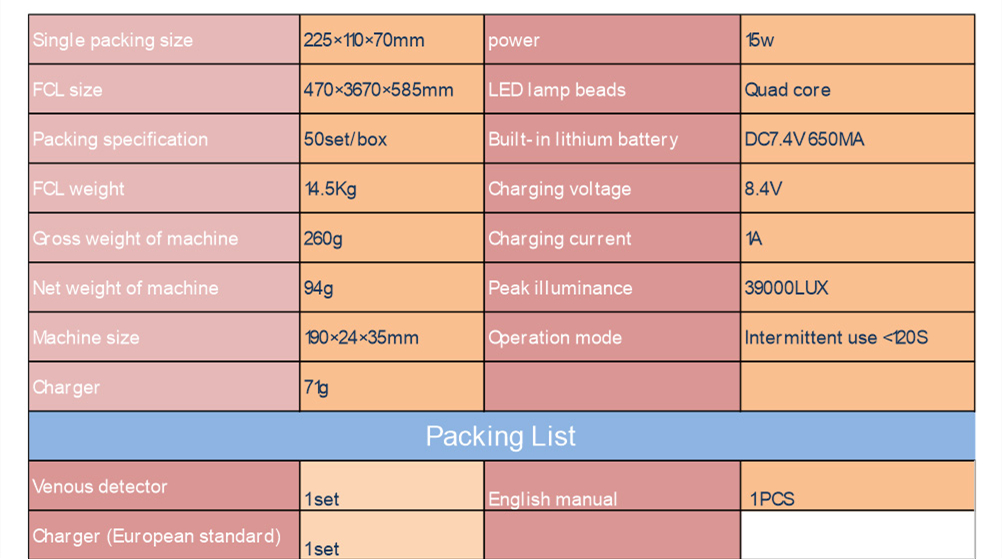Screen dimensions: 1002x559
Task: Click the Net weight 94g value
Action: 392,287
